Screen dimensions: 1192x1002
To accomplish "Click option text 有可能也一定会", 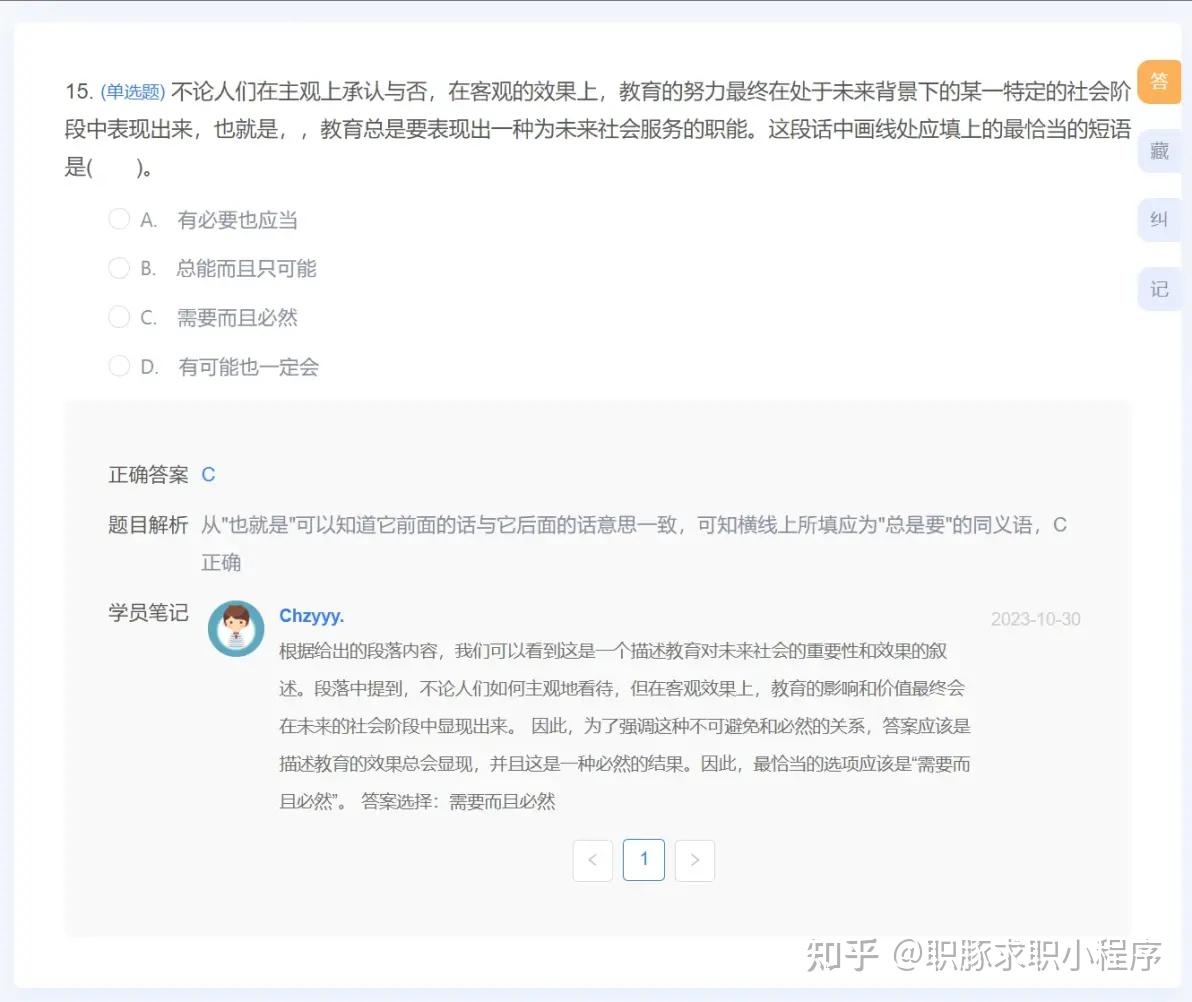I will coord(249,366).
